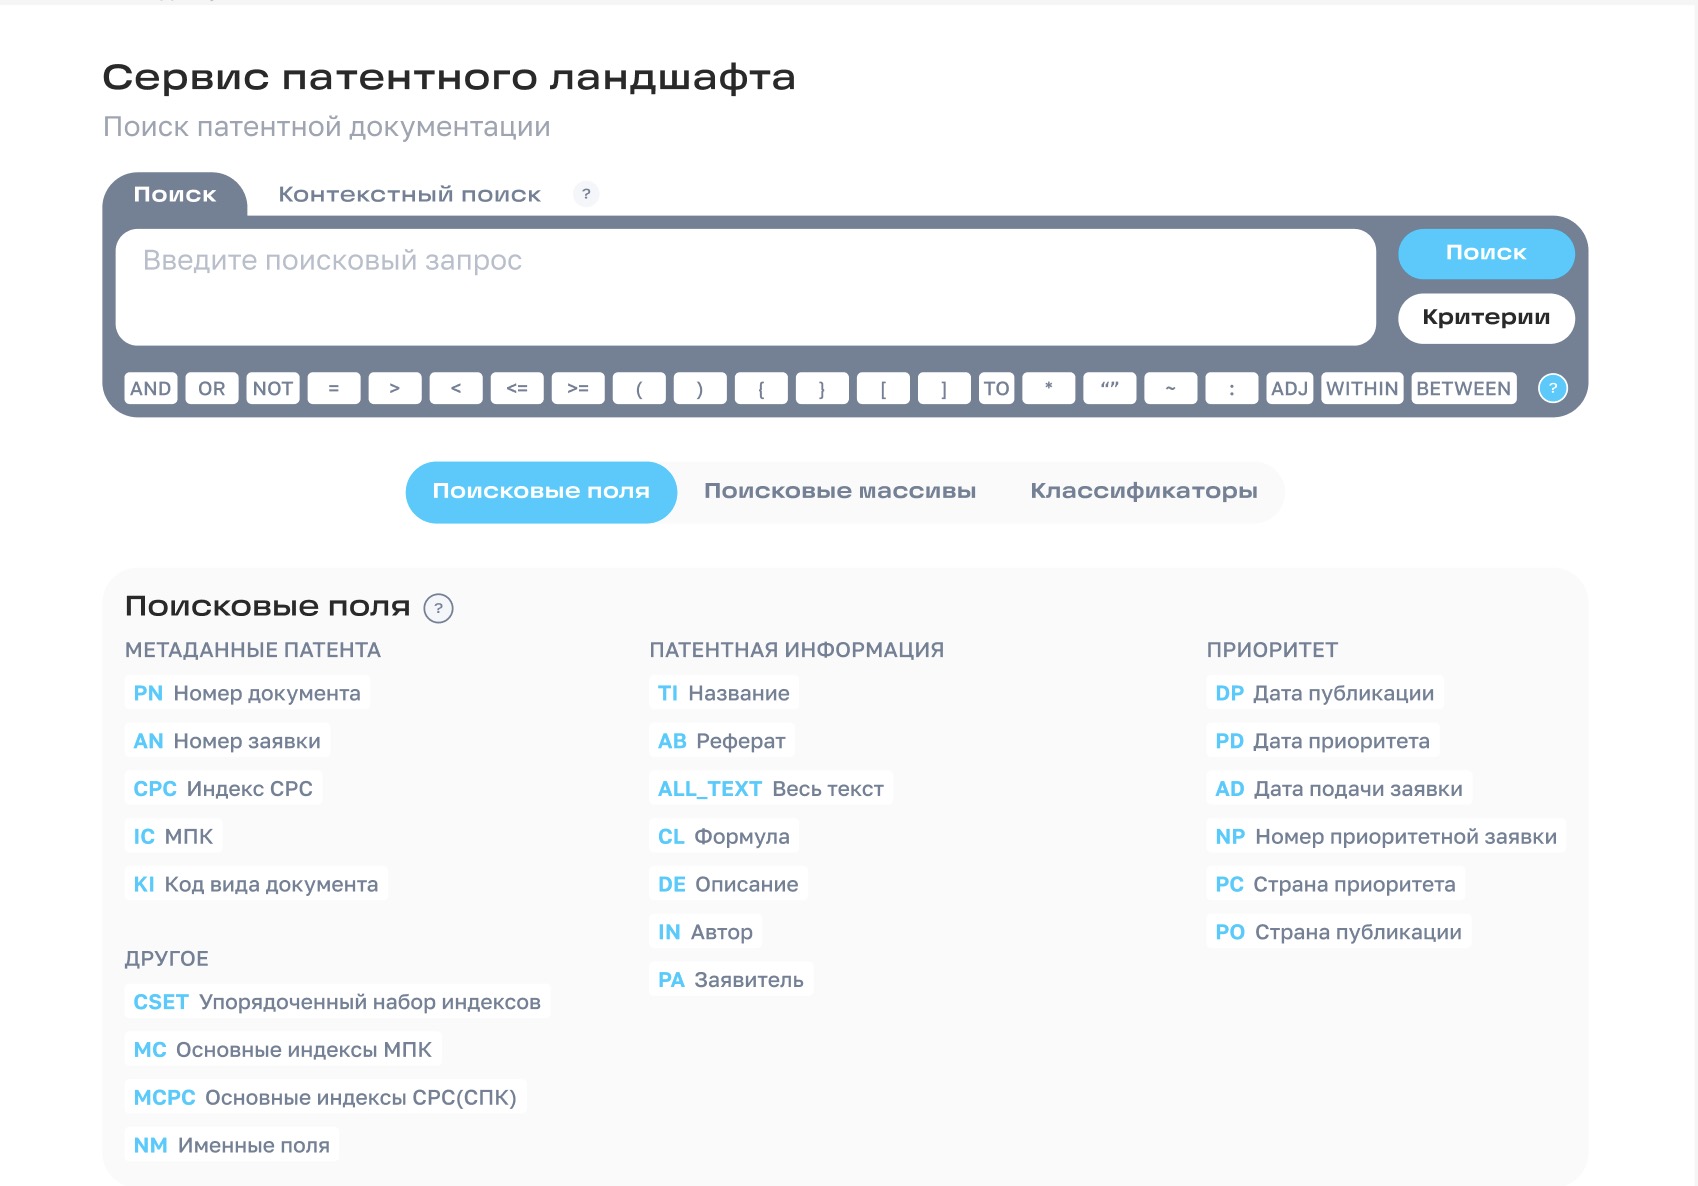1698x1186 pixels.
Task: Insert the closing parenthesis
Action: tap(700, 388)
